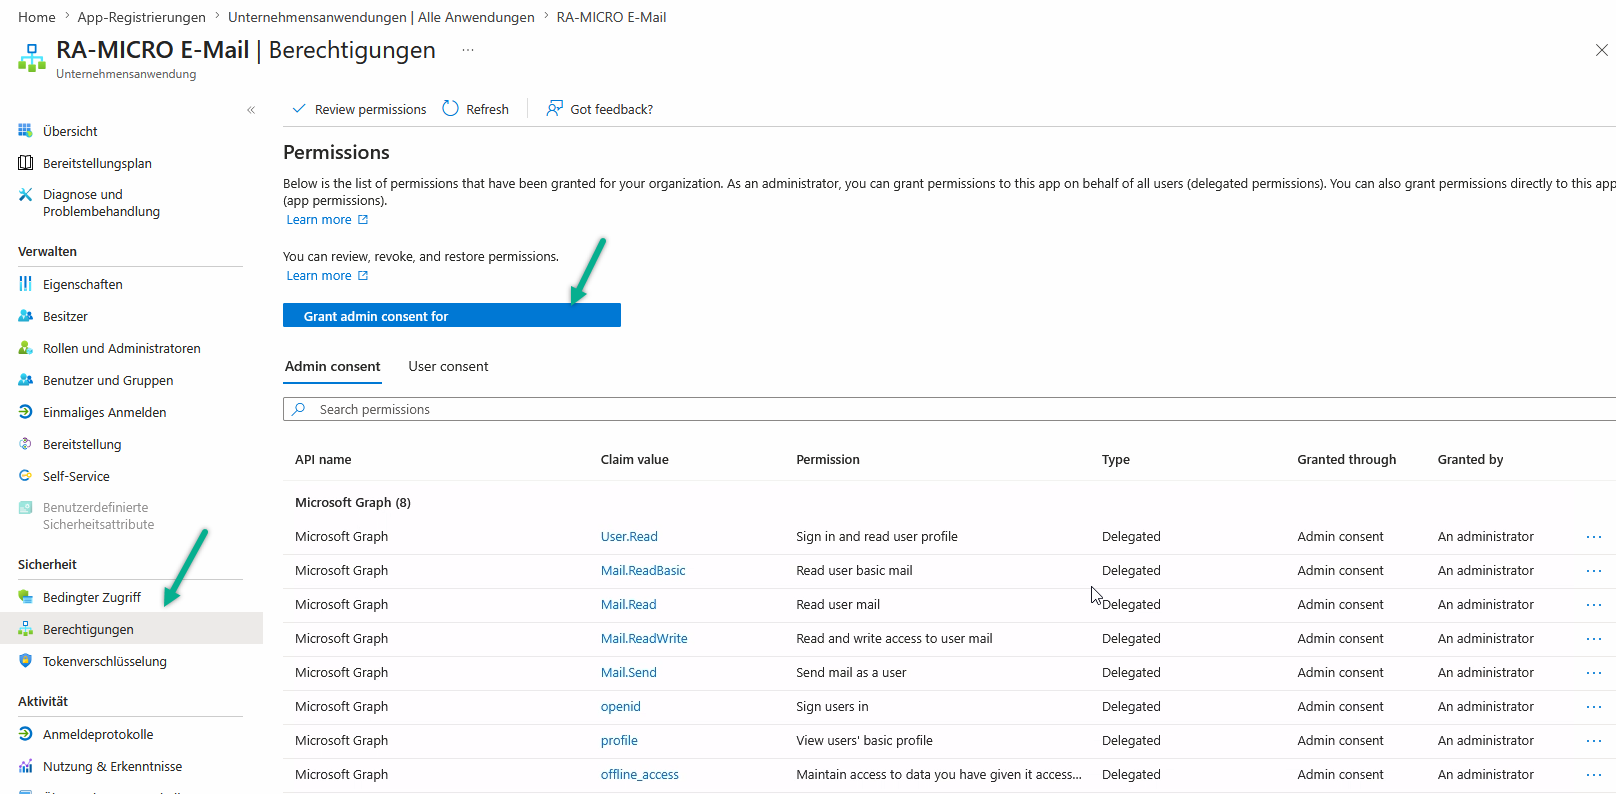
Task: Open more options for openid row
Action: [x=1594, y=707]
